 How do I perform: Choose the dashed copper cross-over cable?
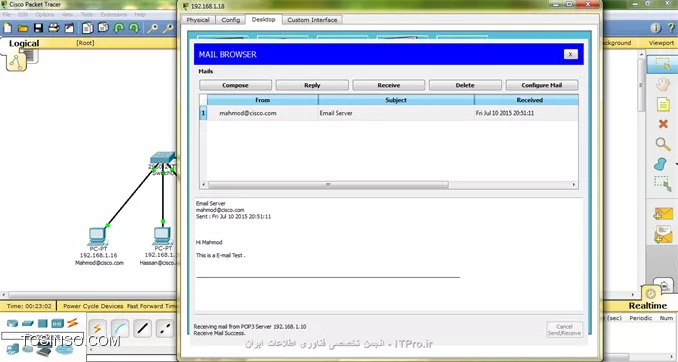pos(165,329)
